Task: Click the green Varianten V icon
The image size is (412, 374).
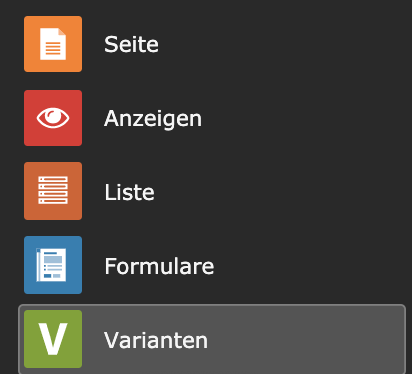Action: tap(53, 339)
